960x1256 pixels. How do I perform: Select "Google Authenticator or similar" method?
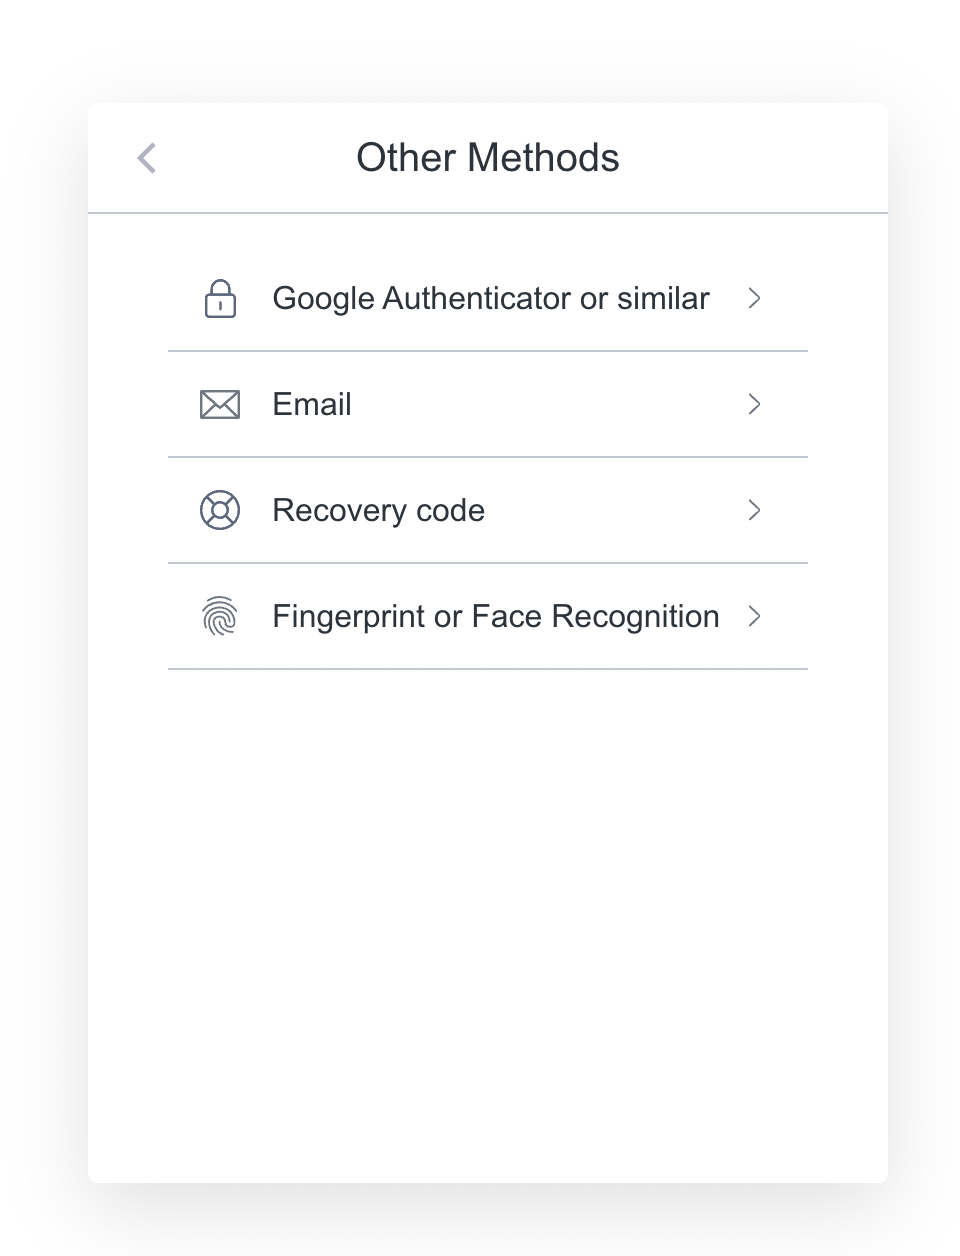490,298
